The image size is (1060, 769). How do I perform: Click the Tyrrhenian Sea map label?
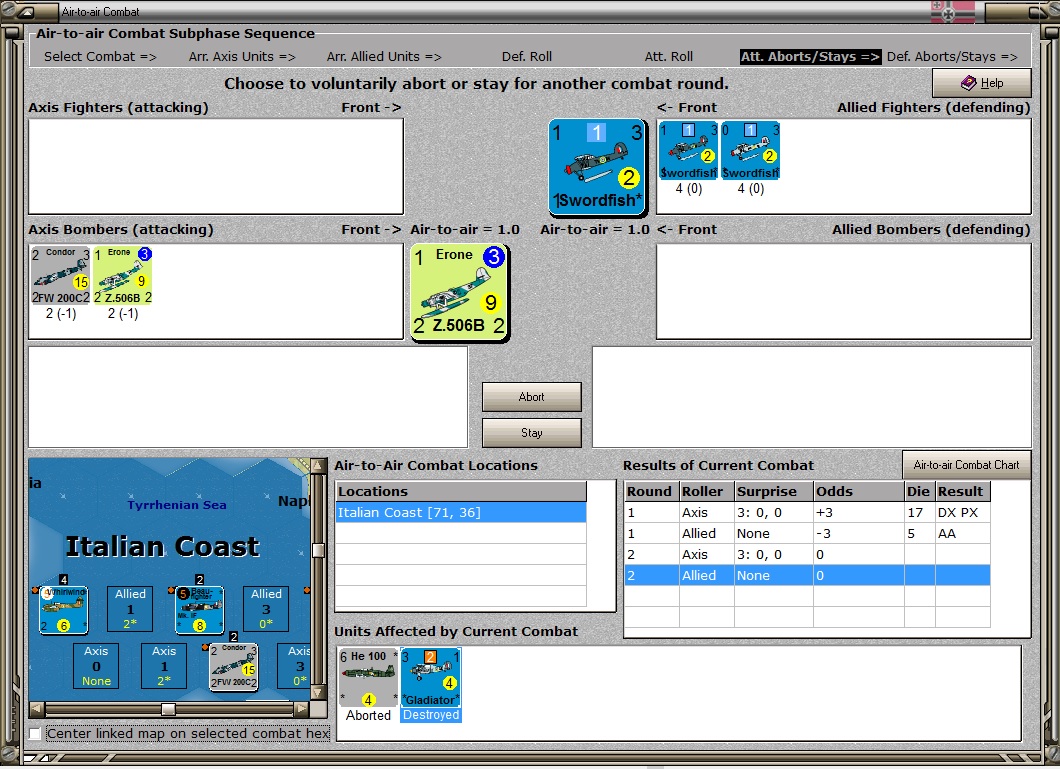177,505
